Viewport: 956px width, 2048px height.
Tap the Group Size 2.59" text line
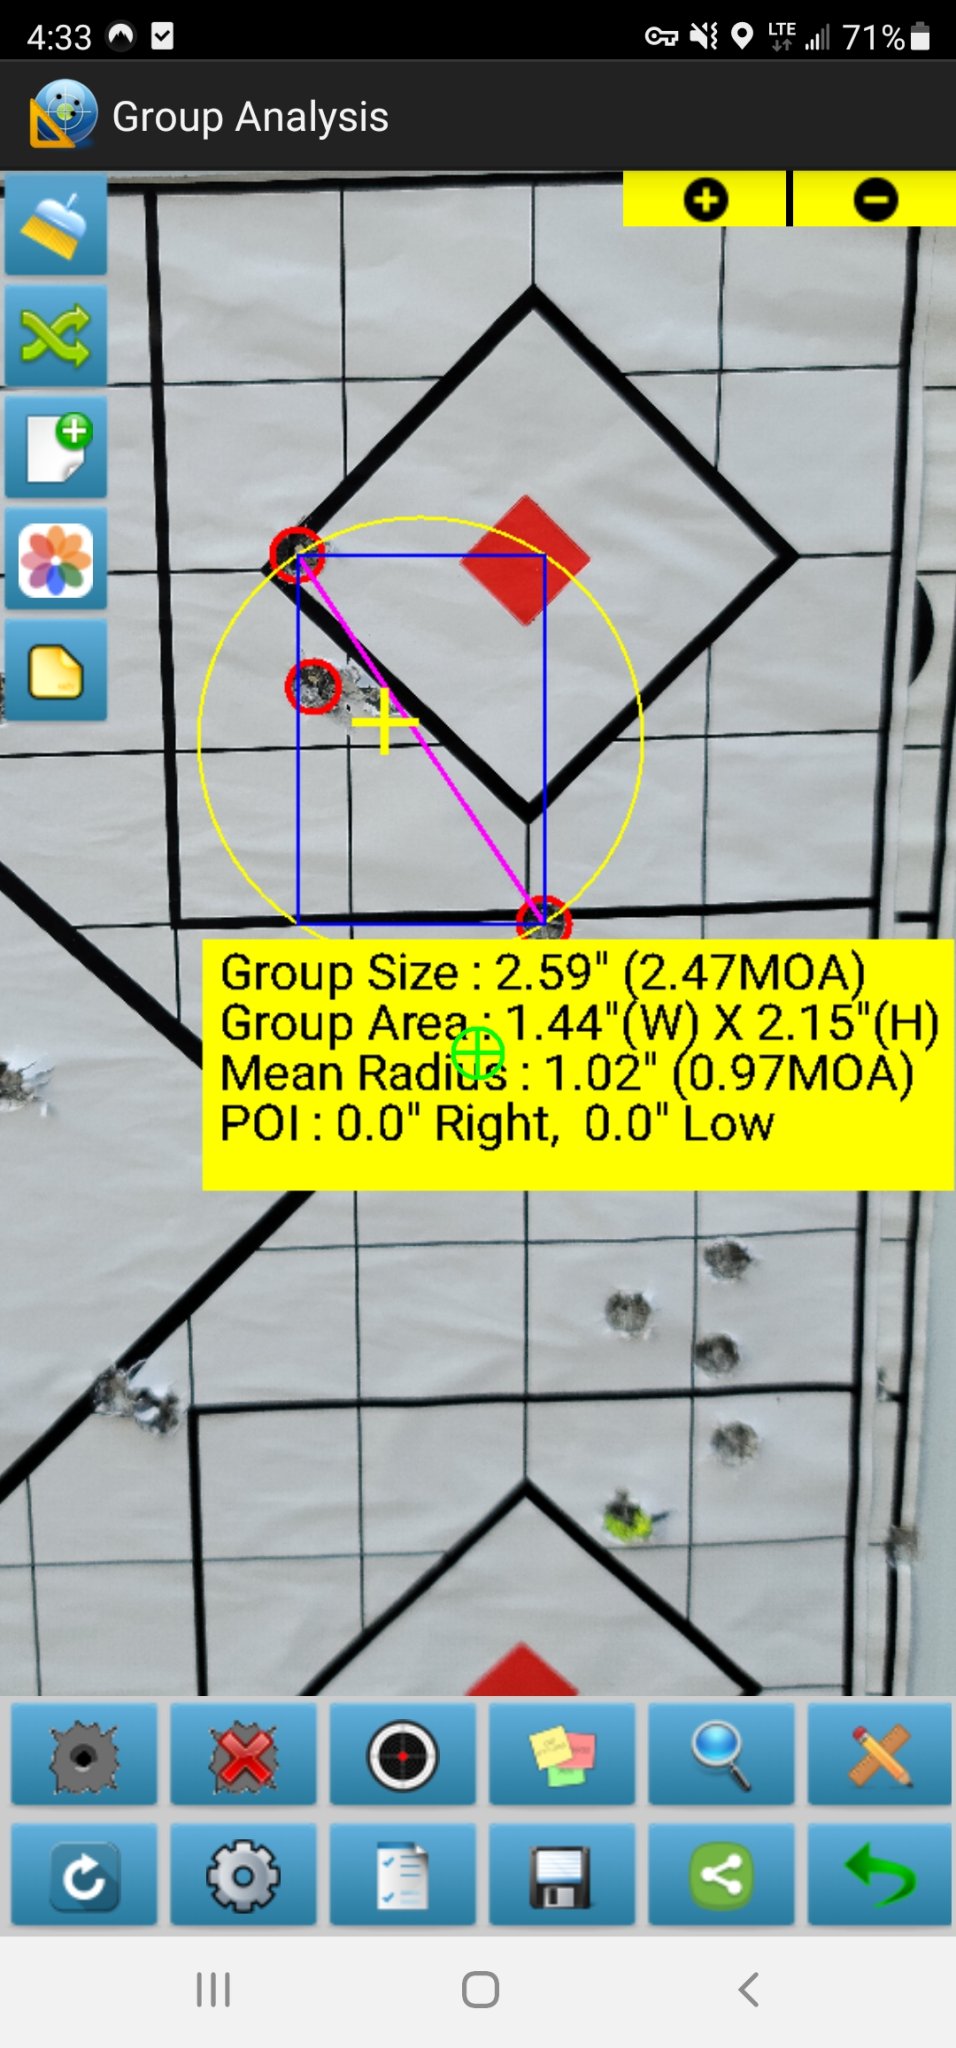(543, 972)
